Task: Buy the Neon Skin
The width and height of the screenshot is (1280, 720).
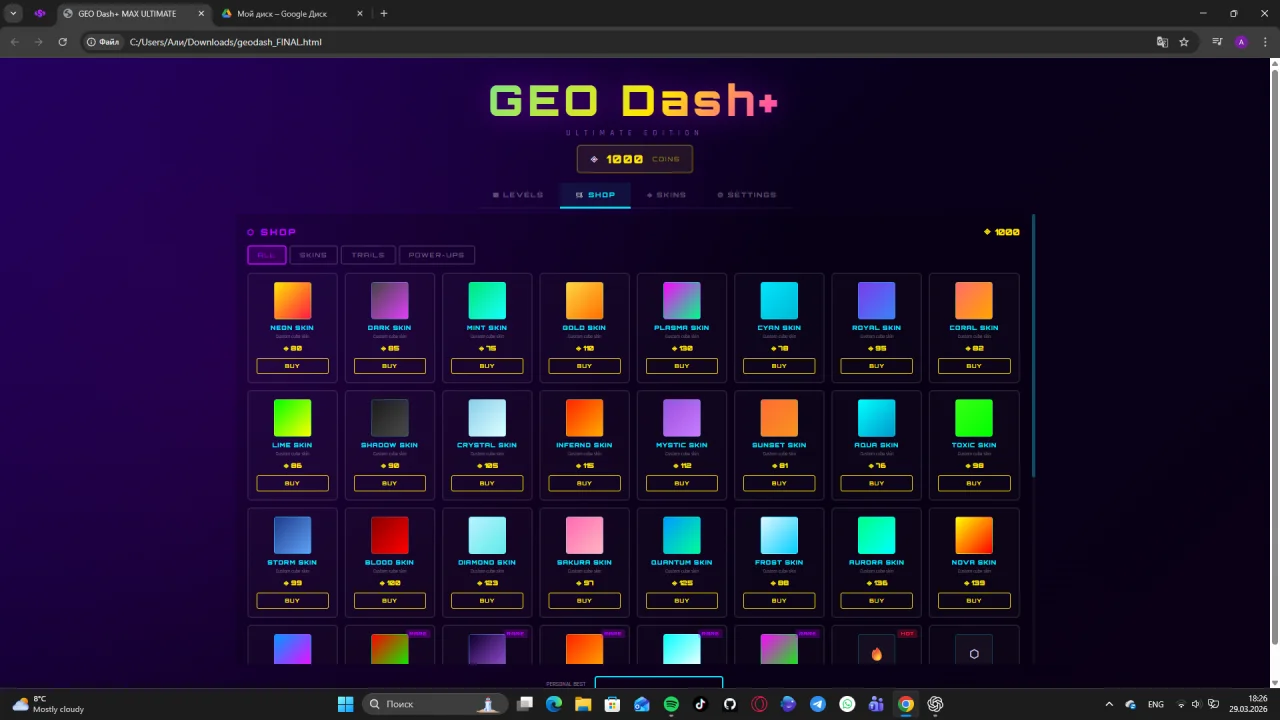Action: click(x=292, y=366)
